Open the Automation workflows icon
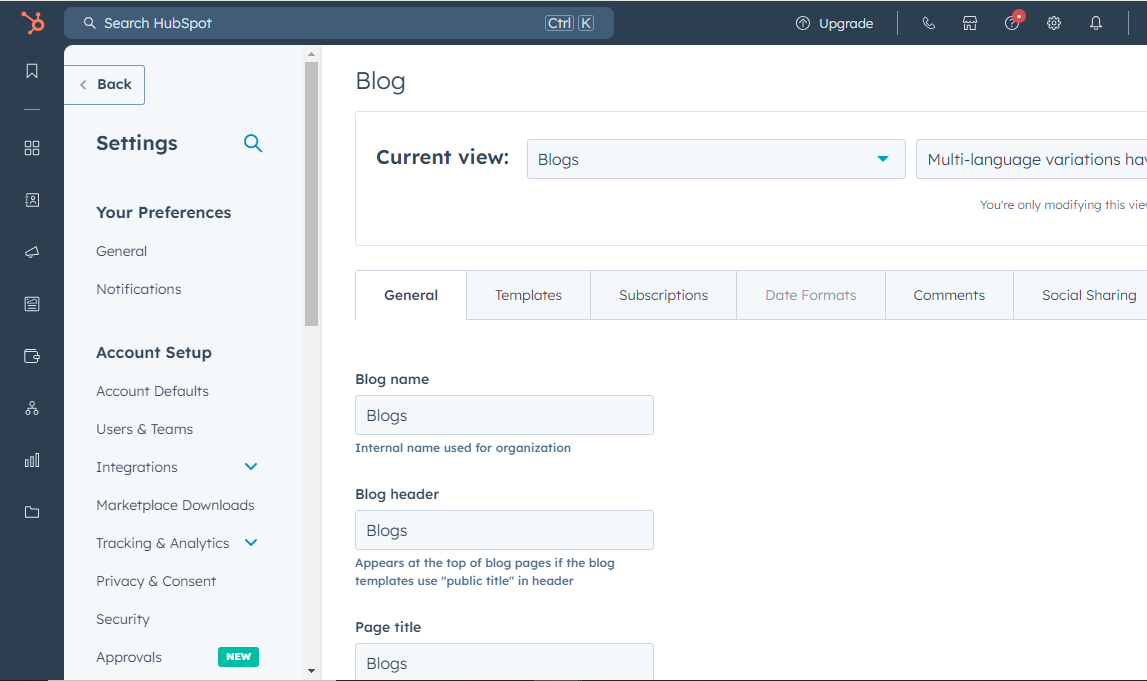 32,408
